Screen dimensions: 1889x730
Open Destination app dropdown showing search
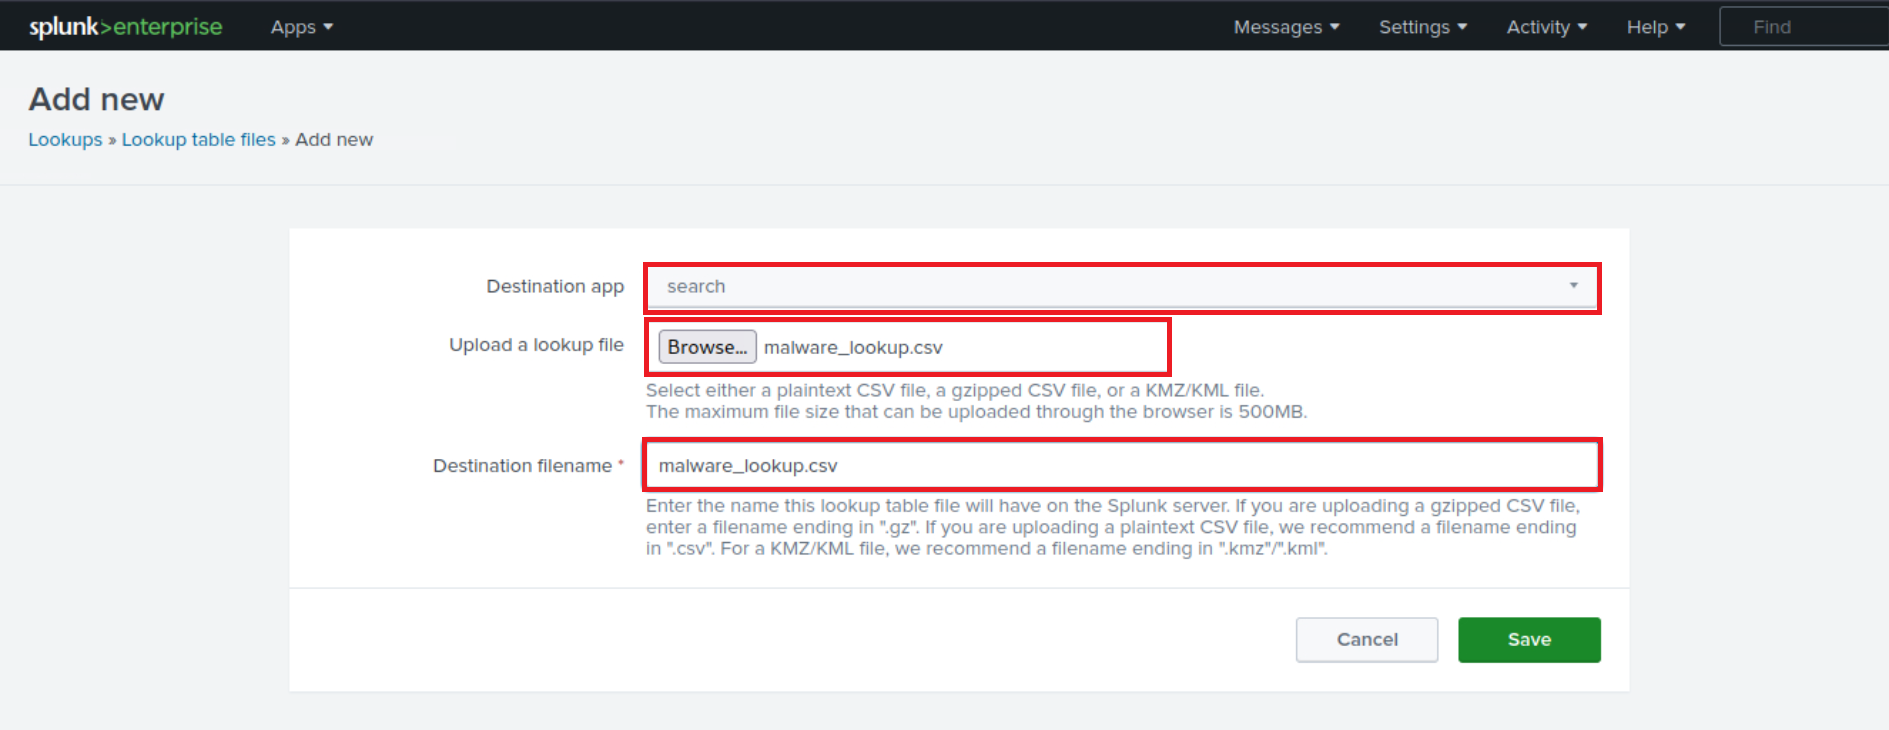[x=1120, y=287]
